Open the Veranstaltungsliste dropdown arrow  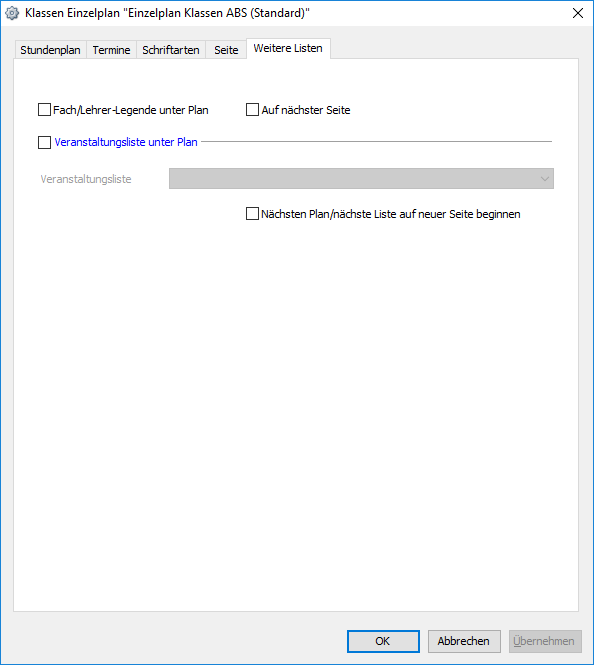[544, 179]
